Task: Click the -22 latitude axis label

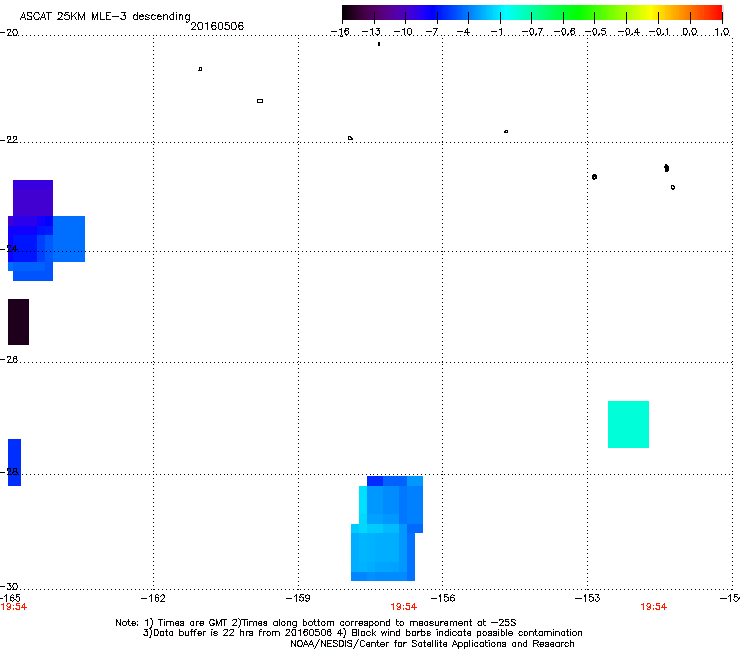Action: point(9,140)
